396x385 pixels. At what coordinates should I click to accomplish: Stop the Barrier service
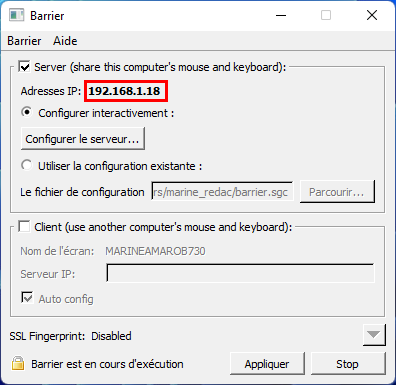coord(348,364)
